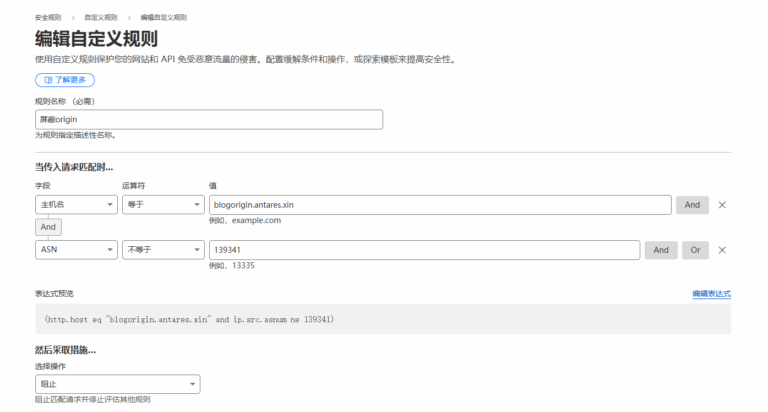Screen dimensions: 768x412
Task: Click the And connector between conditions
Action: 48,228
